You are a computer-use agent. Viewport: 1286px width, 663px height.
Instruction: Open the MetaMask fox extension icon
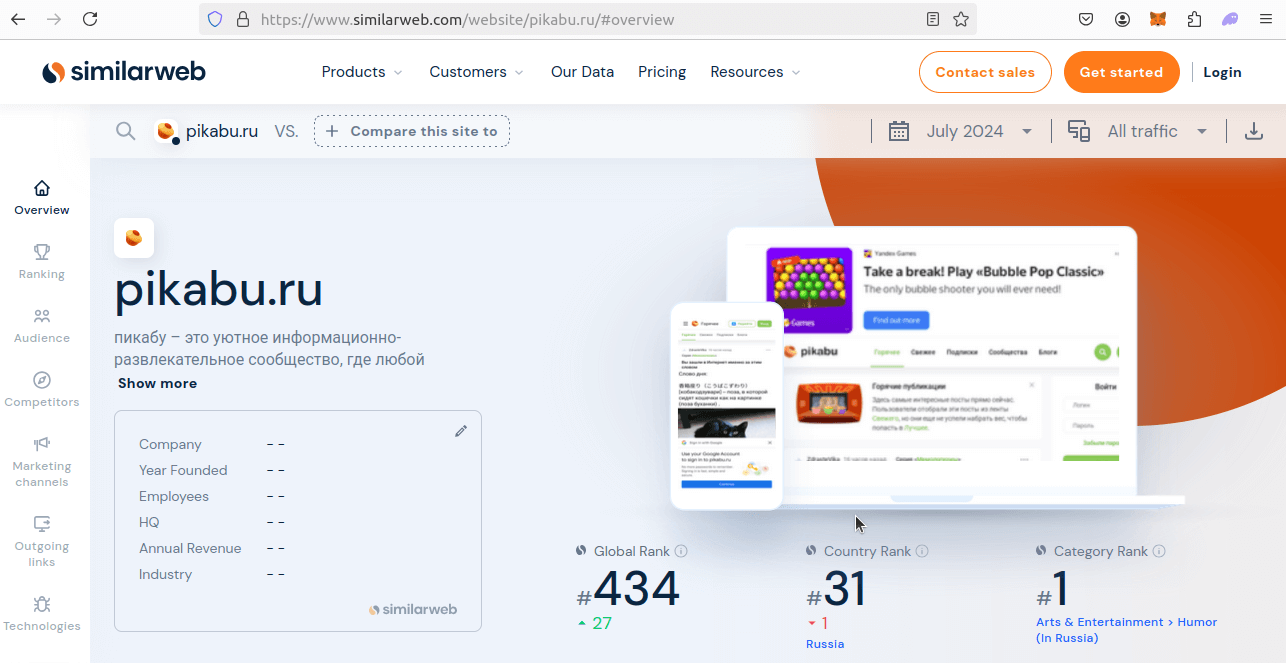(x=1158, y=19)
